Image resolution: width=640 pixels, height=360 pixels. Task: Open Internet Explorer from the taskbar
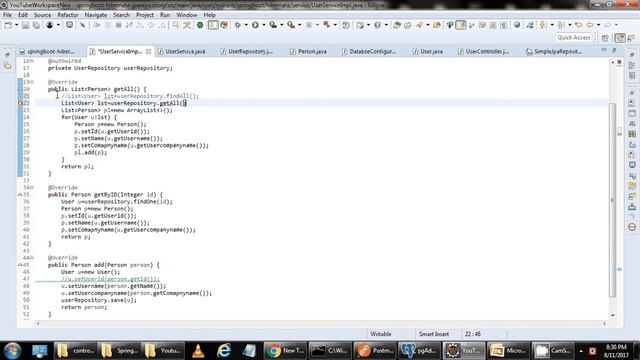[224, 351]
